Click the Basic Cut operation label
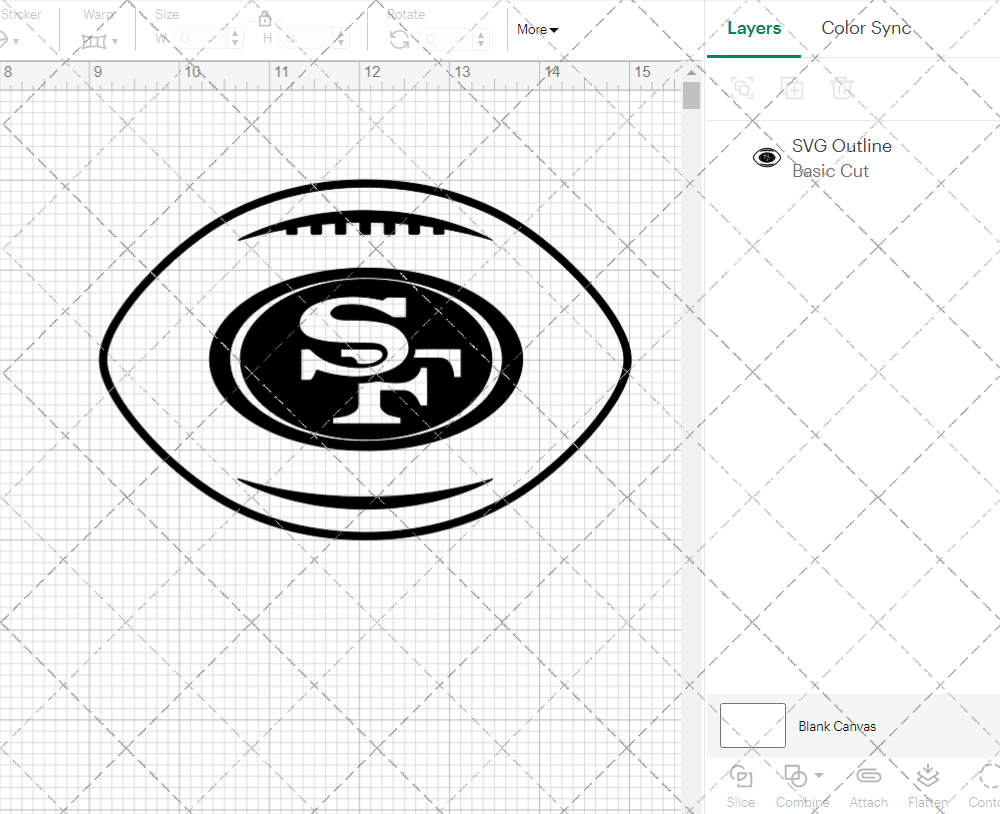This screenshot has width=1000, height=814. 830,171
